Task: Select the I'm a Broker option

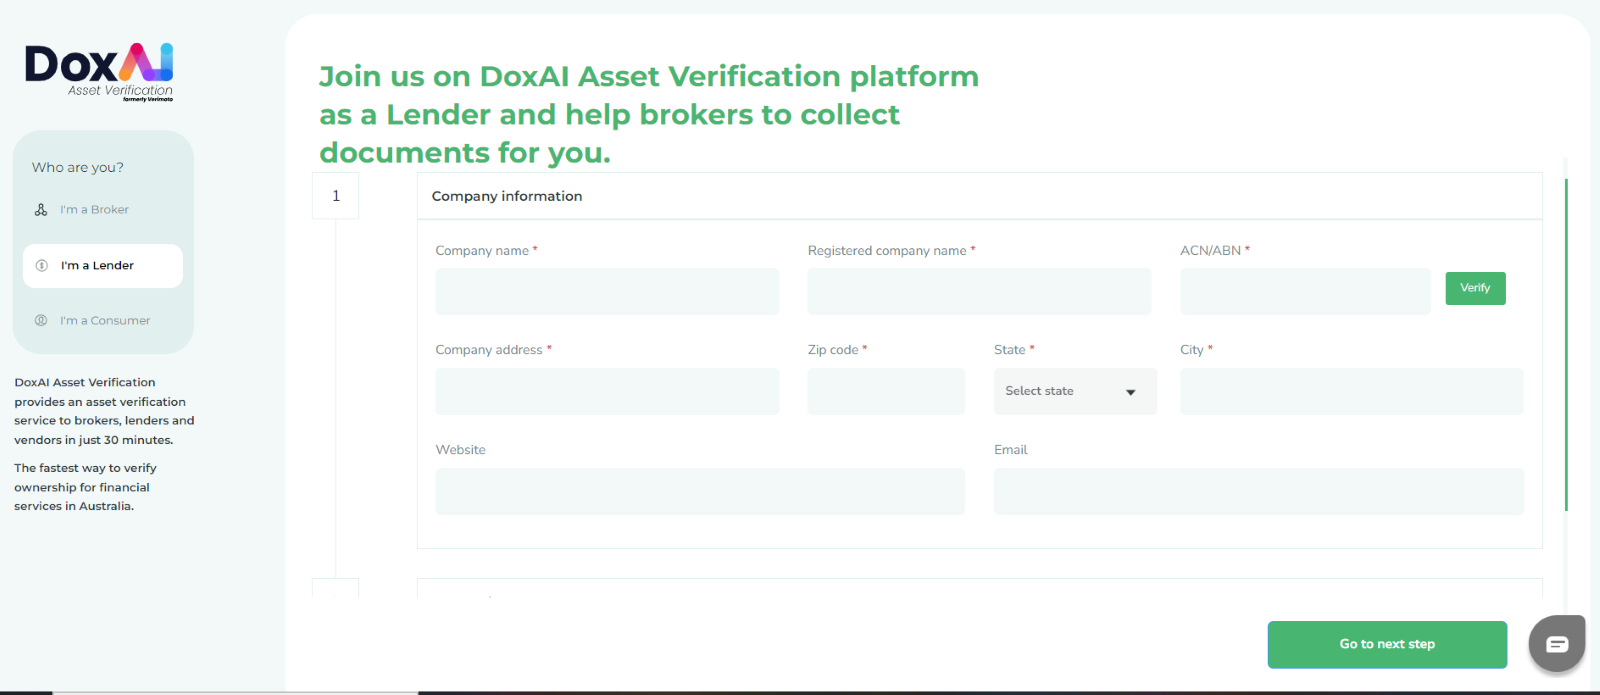Action: click(95, 210)
